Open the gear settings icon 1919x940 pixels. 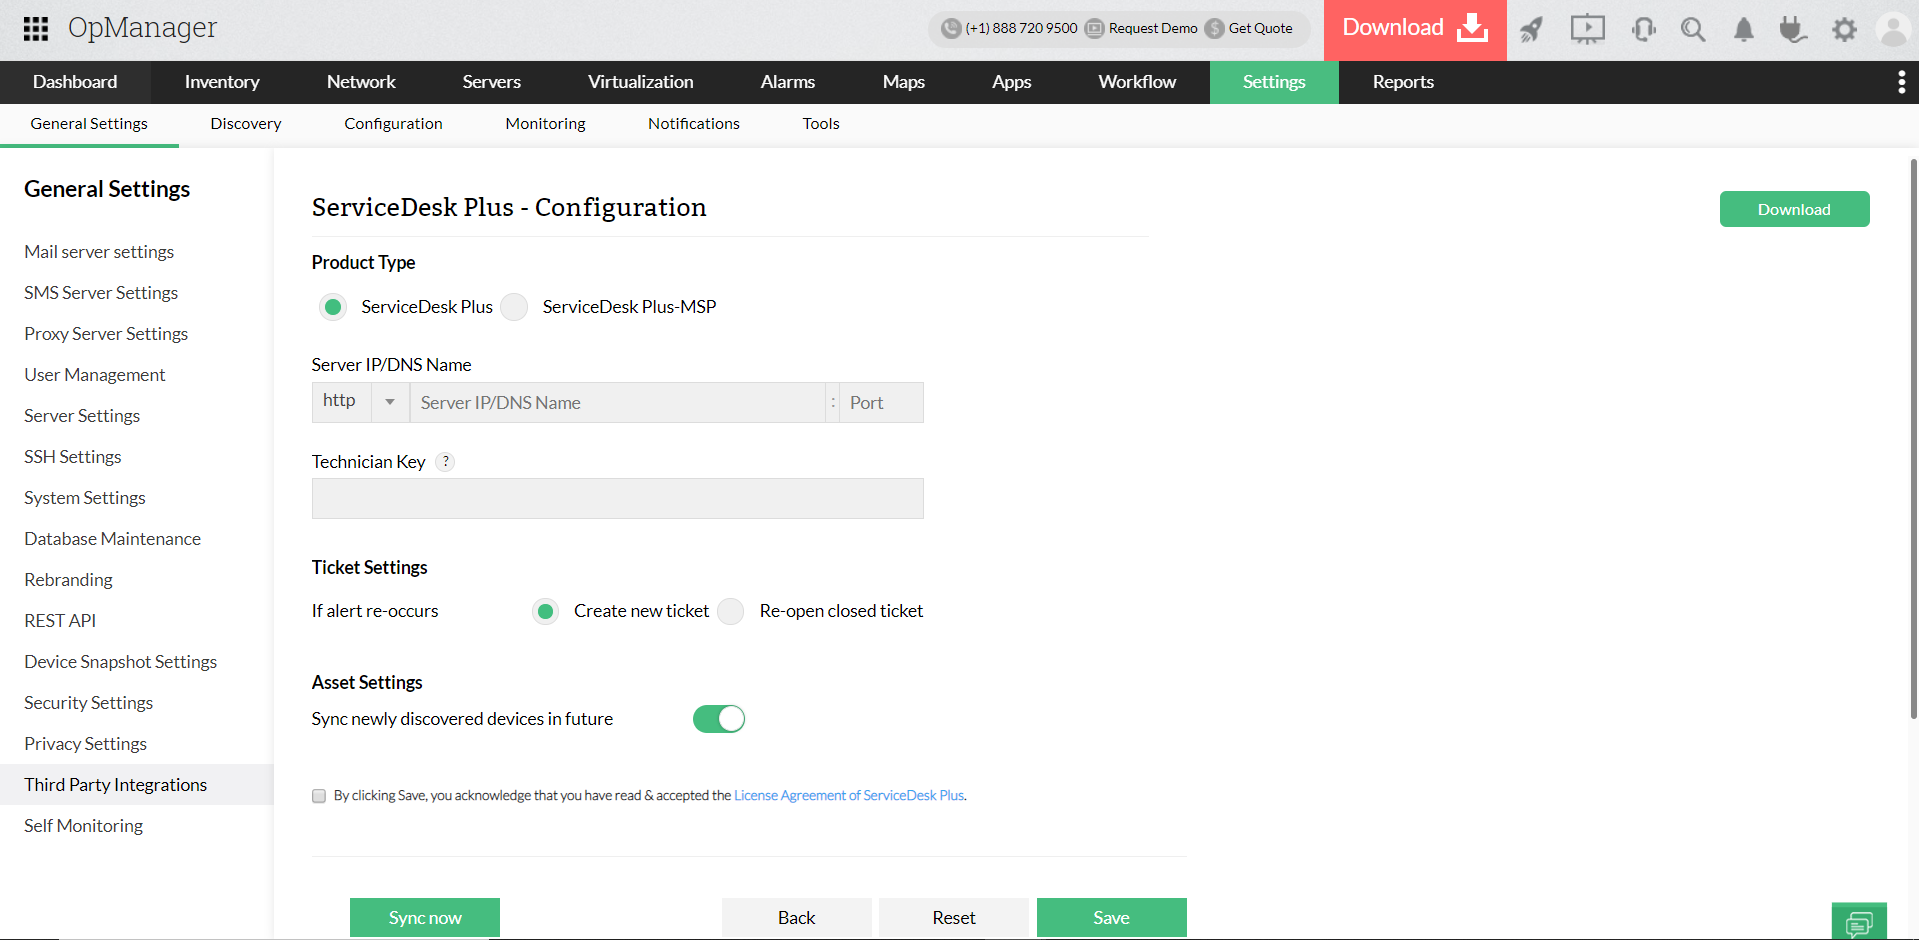click(1845, 29)
